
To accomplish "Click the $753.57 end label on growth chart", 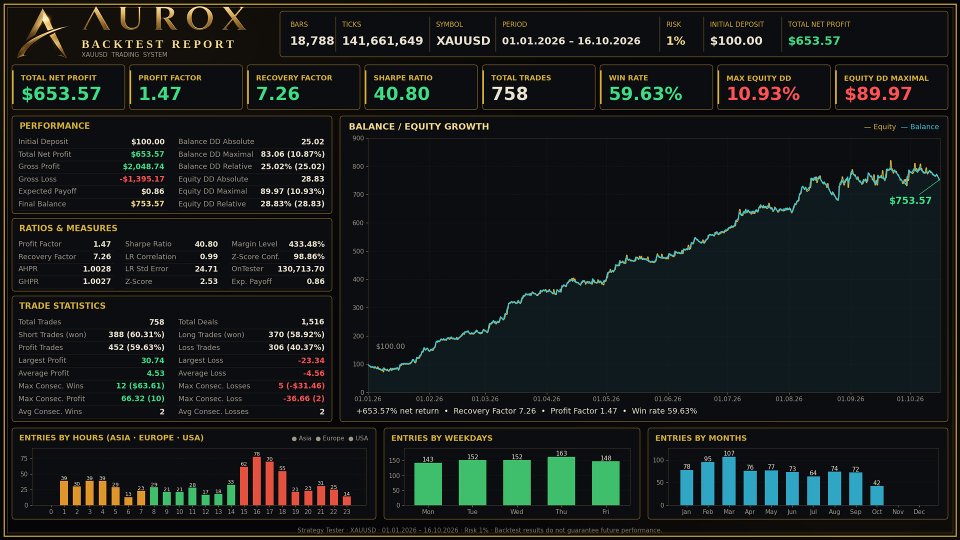I will click(x=910, y=201).
